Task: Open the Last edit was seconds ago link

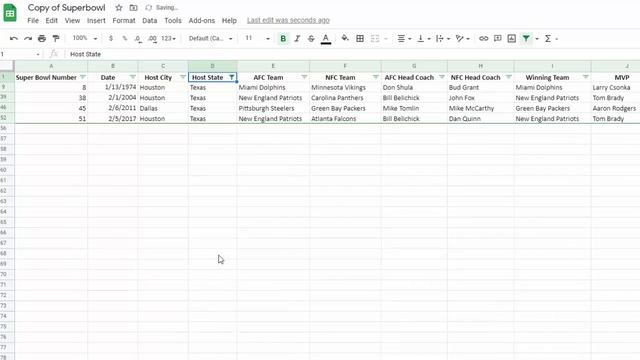Action: (x=288, y=20)
